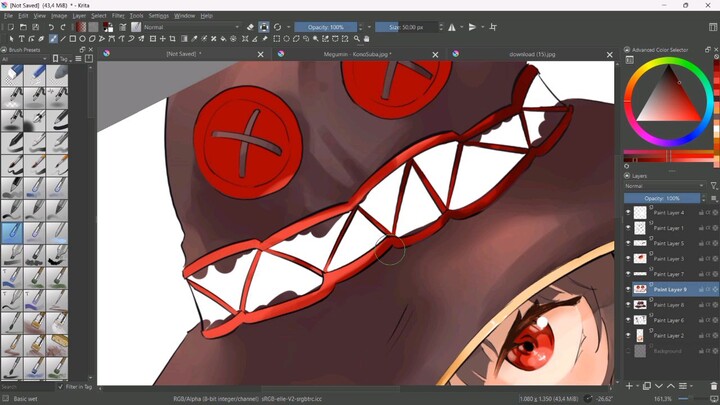Open the brush blending mode Normal dropdown

192,27
